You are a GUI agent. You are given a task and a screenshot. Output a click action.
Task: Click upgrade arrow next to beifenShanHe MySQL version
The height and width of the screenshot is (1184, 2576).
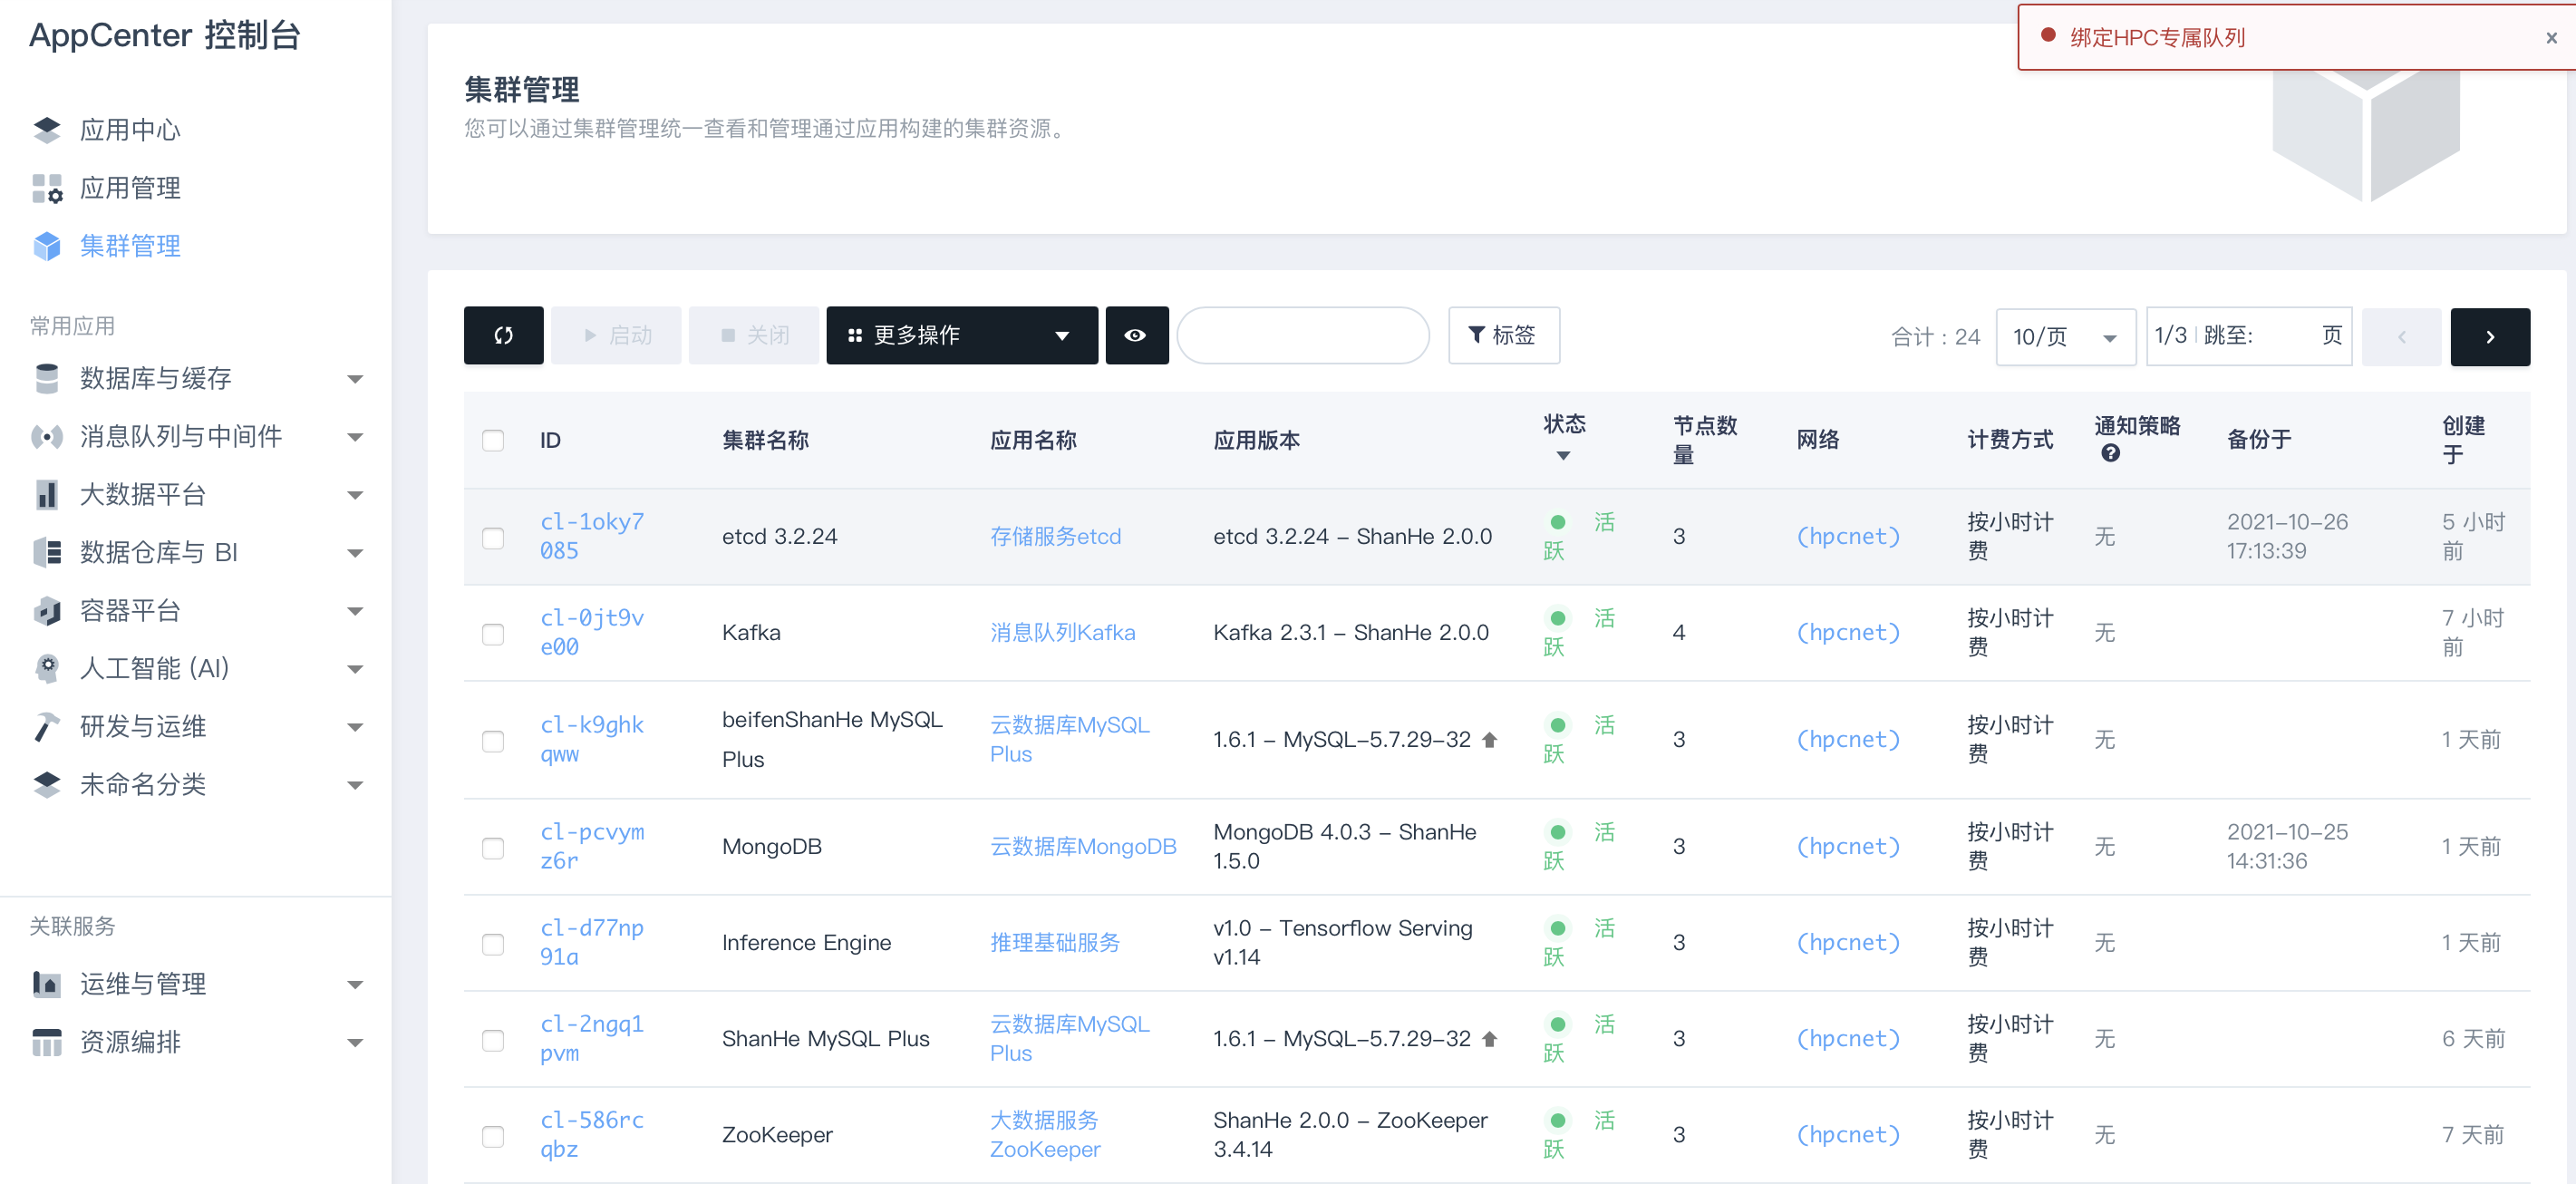(x=1489, y=740)
